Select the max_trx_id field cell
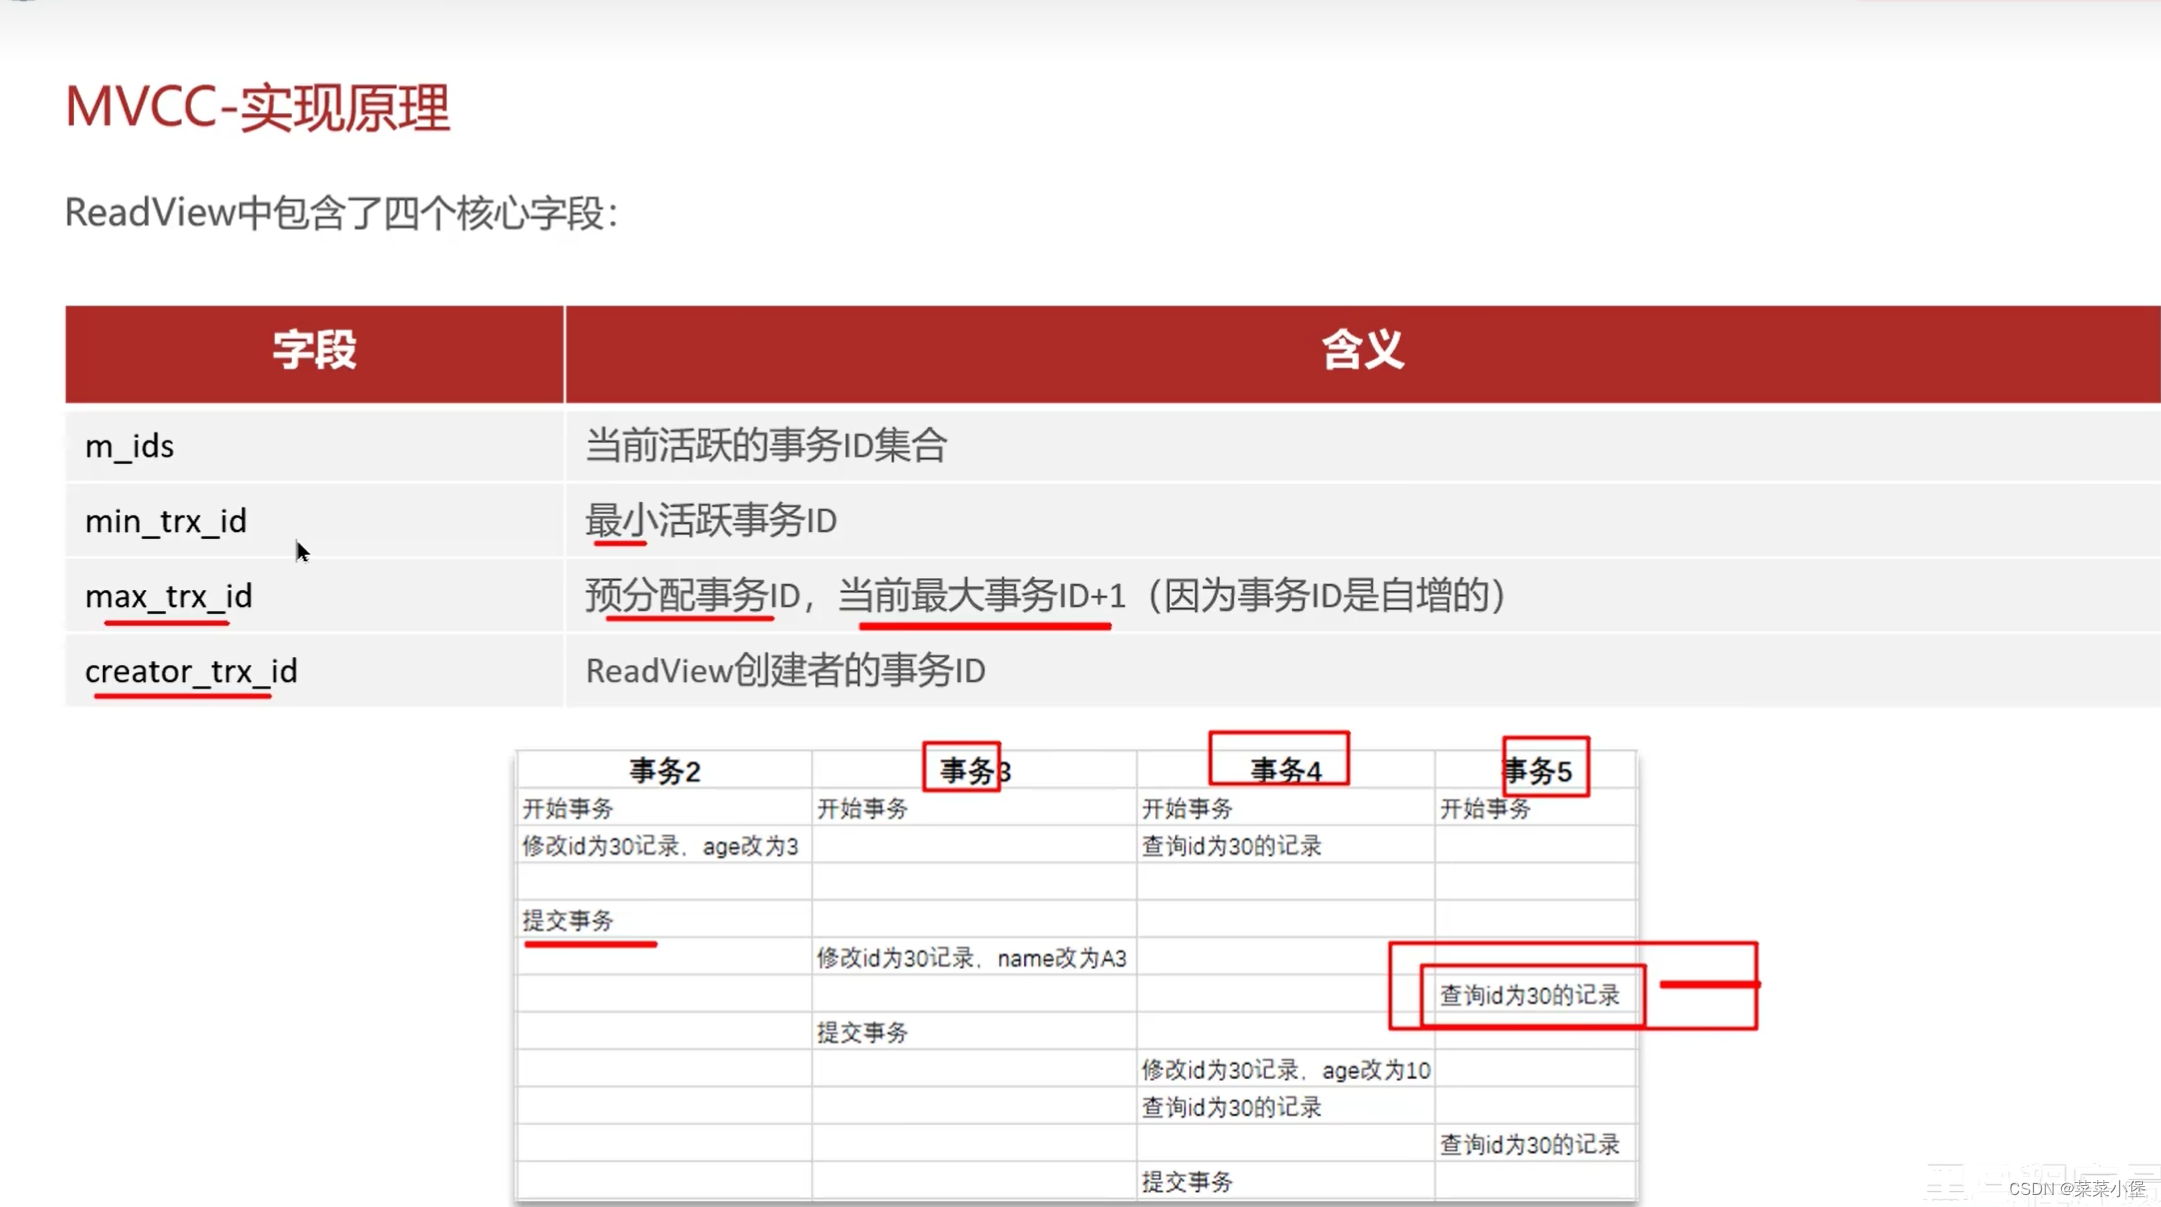The height and width of the screenshot is (1207, 2161). click(x=314, y=596)
